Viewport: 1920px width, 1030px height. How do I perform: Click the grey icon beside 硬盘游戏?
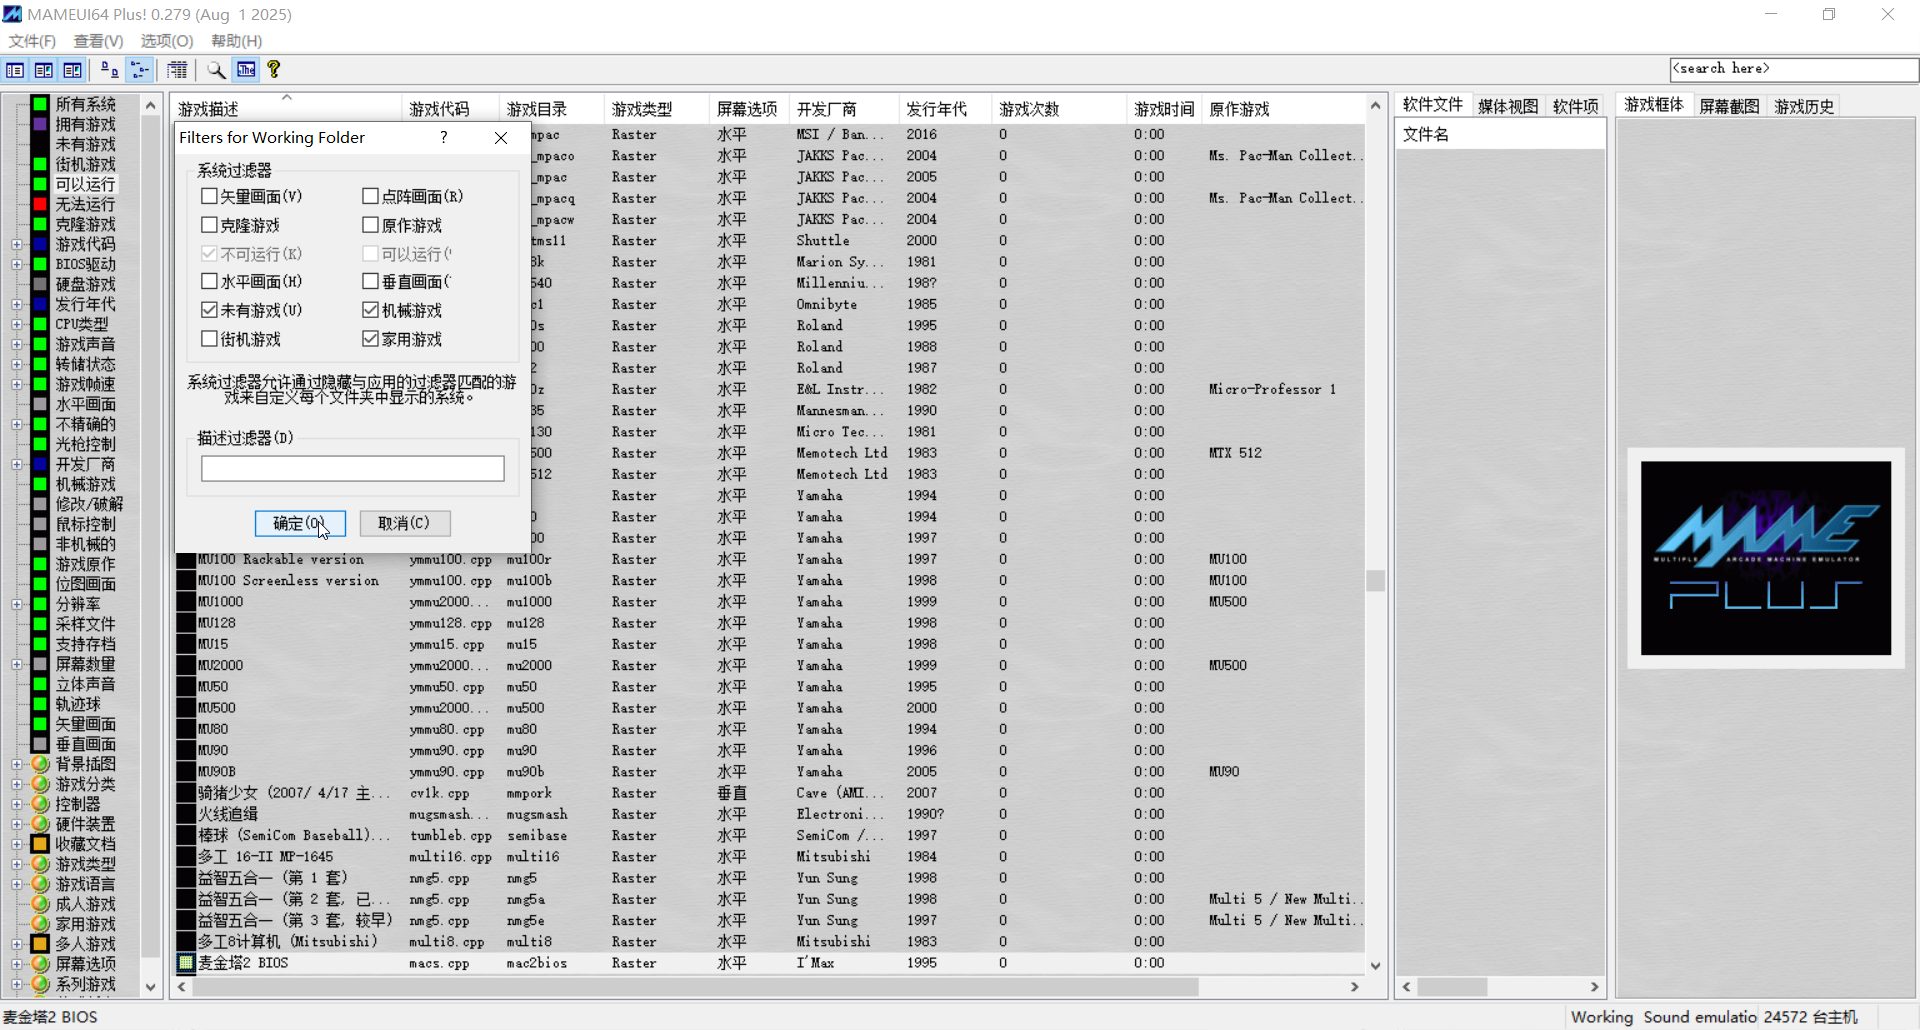click(x=40, y=284)
